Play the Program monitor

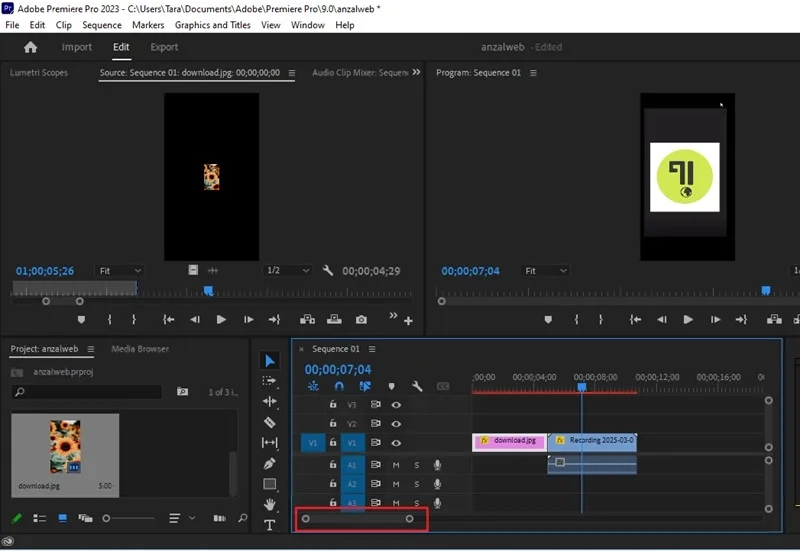688,319
